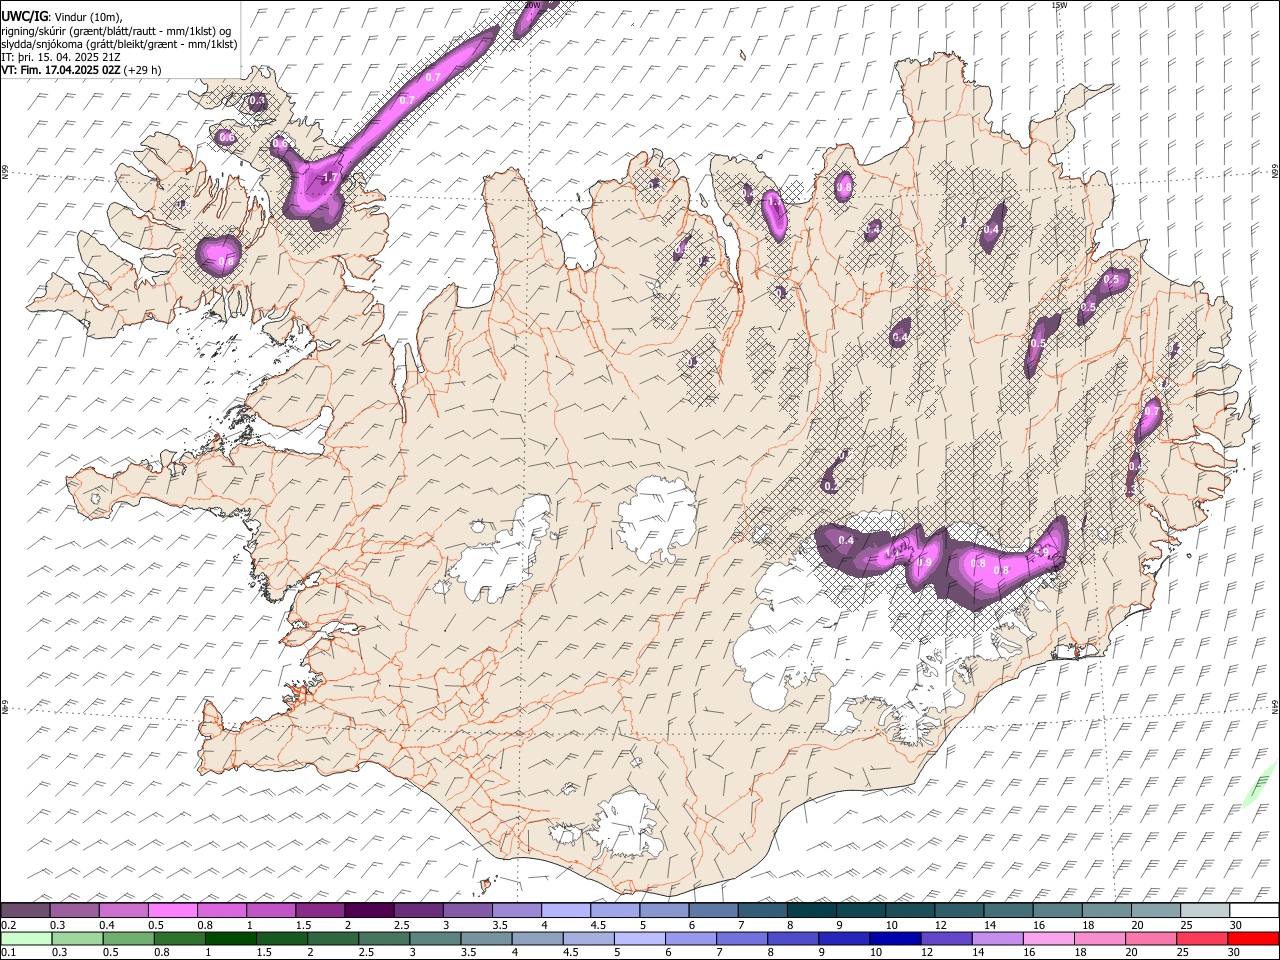
Task: Select the darkest green 1–1.5 swatch, lower legend row
Action: point(230,938)
